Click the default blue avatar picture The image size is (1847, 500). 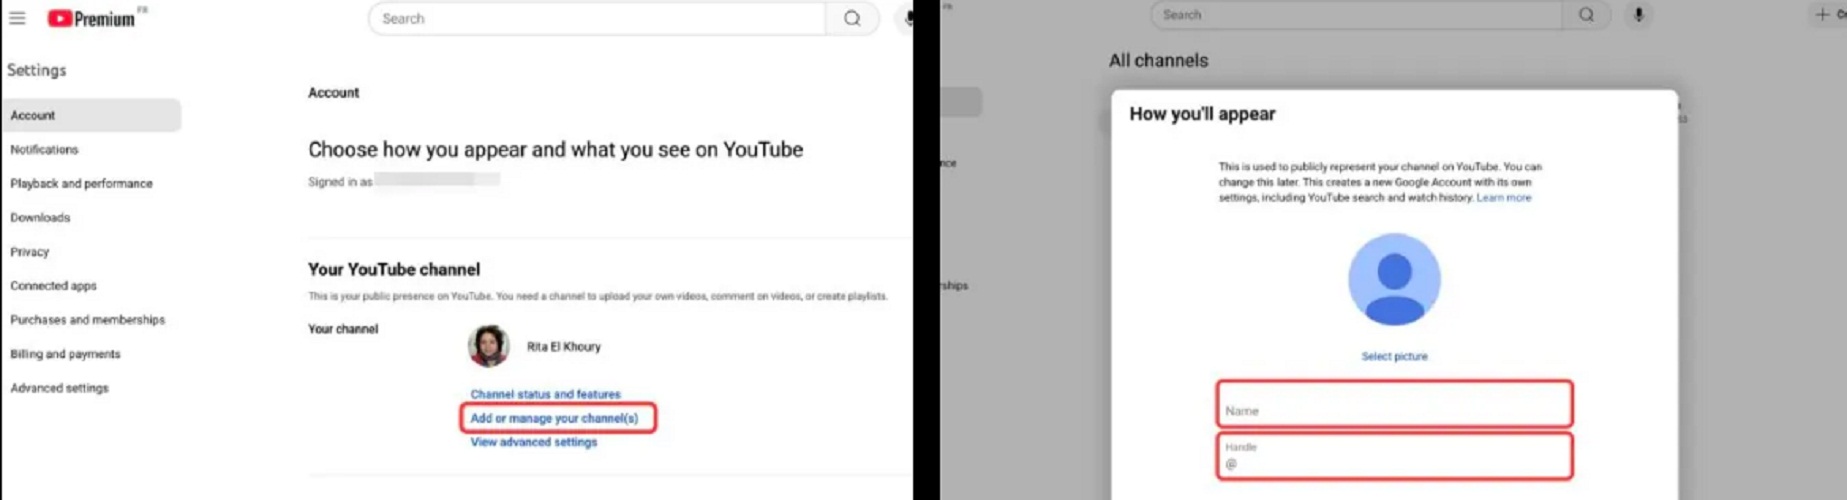pyautogui.click(x=1394, y=279)
